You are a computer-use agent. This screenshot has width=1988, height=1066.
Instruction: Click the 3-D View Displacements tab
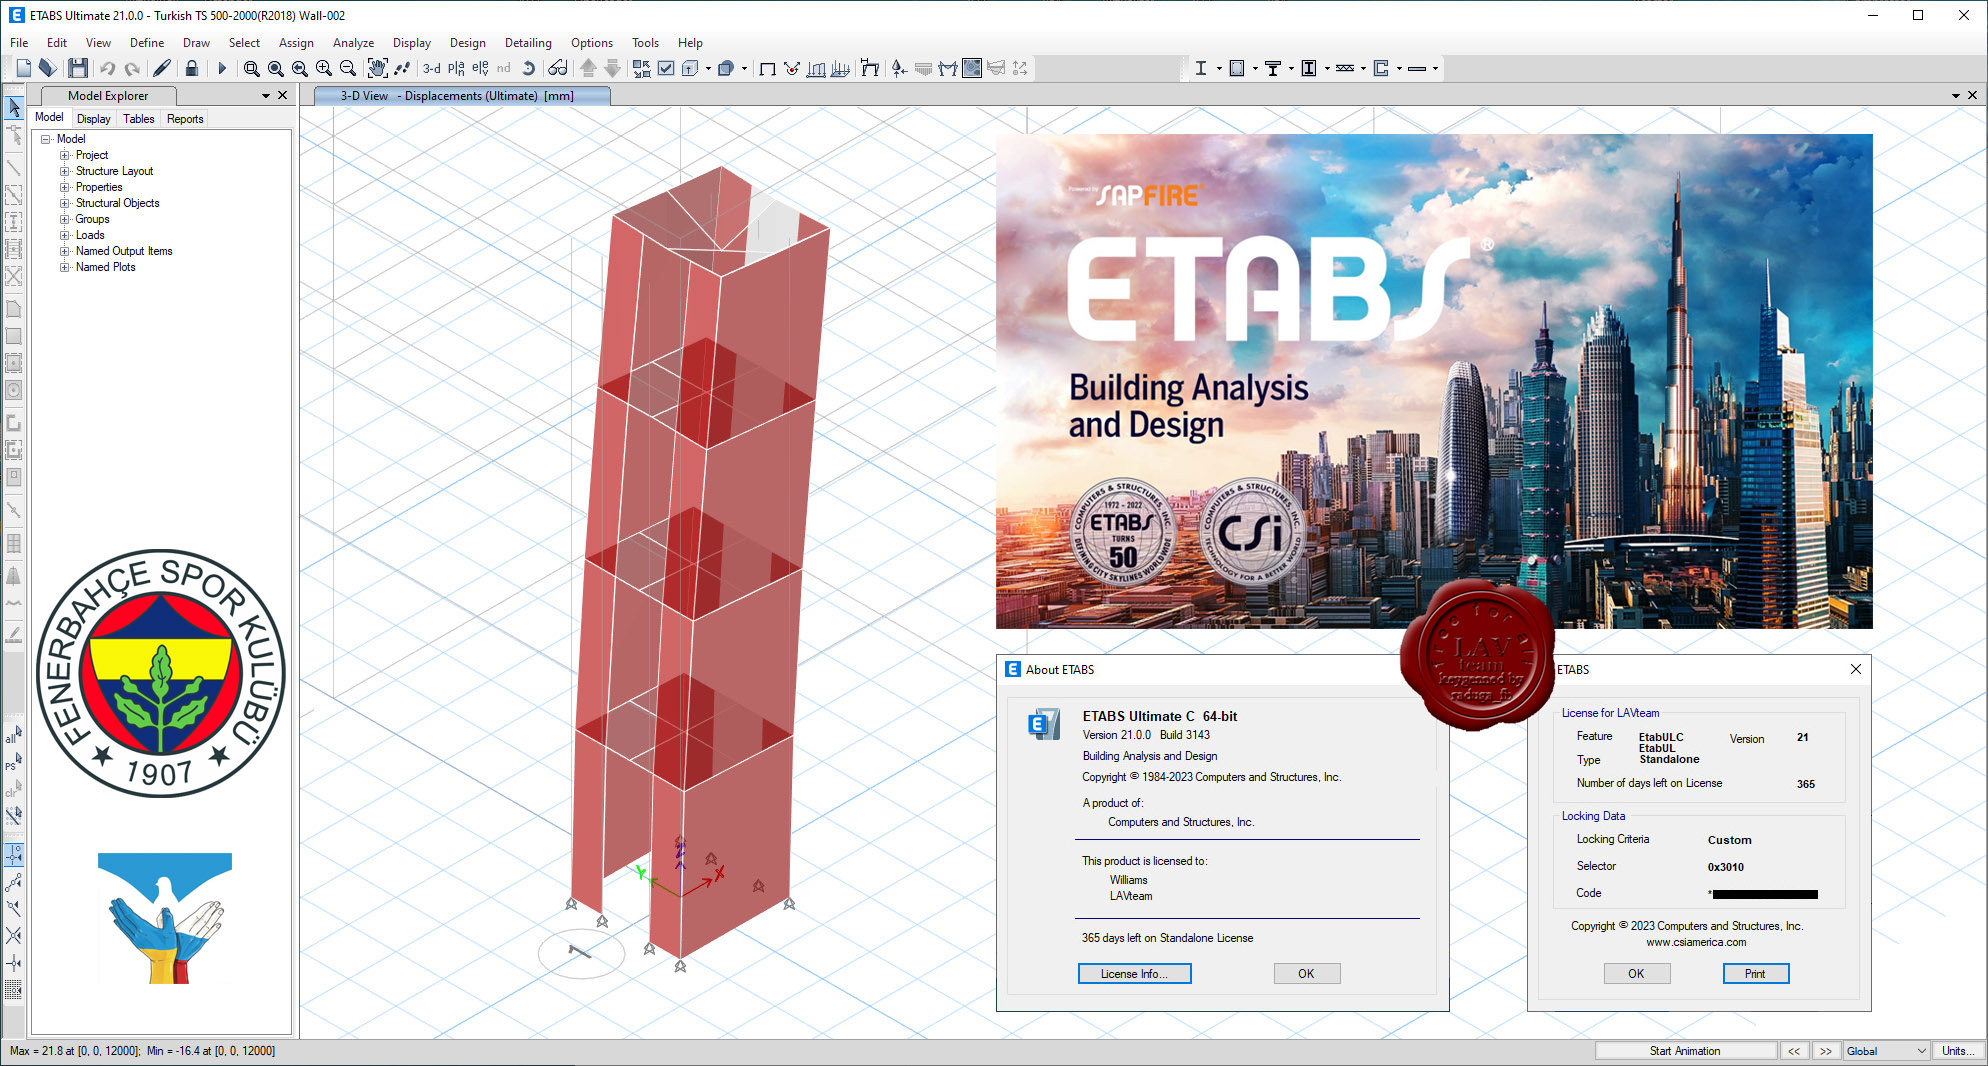[x=461, y=96]
